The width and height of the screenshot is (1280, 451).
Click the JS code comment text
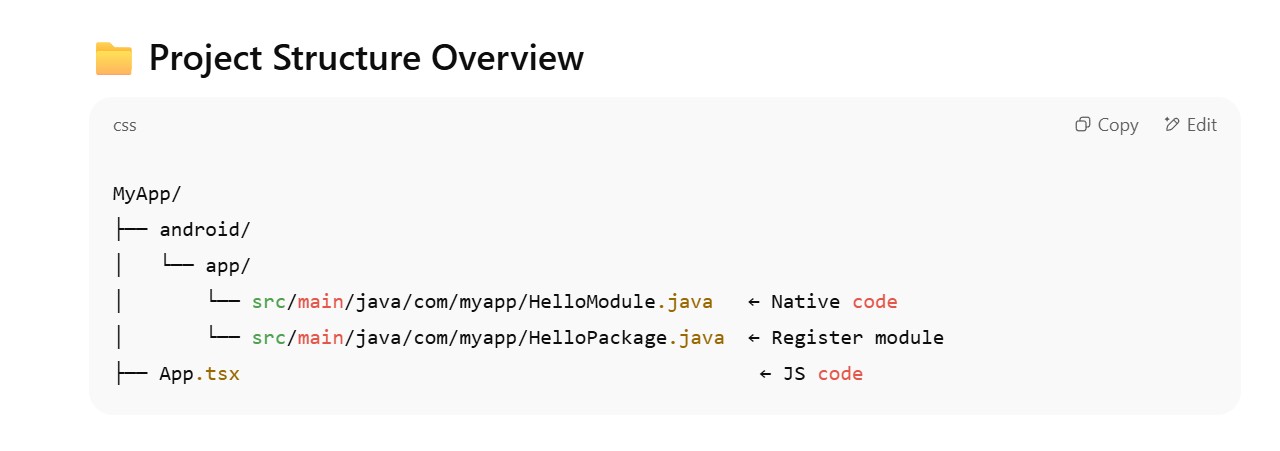[822, 374]
